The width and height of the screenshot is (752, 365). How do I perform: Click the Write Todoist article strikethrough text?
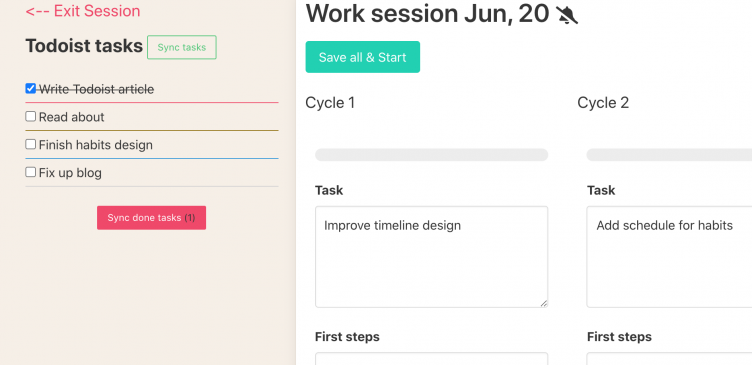pyautogui.click(x=96, y=89)
